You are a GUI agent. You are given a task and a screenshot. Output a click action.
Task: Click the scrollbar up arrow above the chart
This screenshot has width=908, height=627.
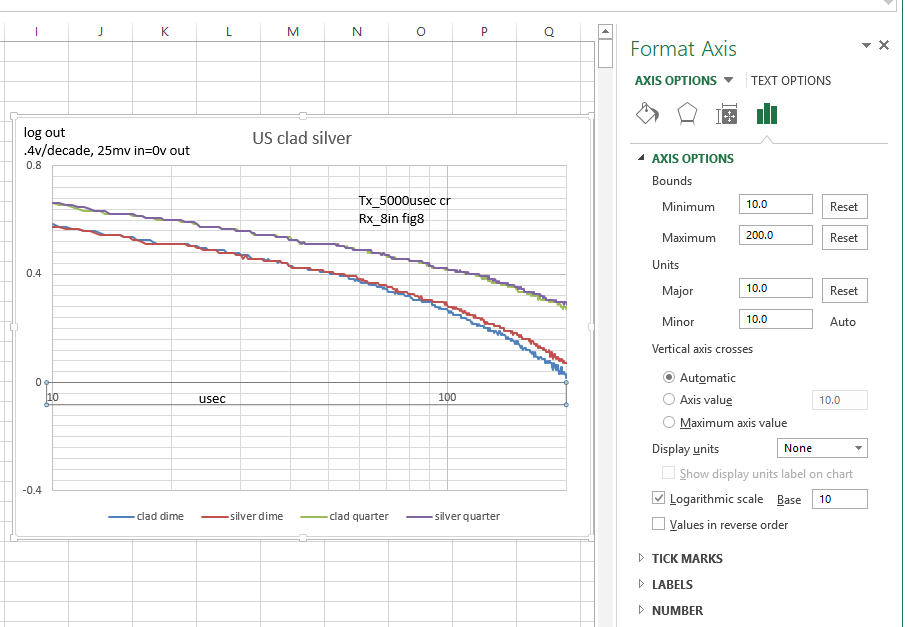(x=604, y=32)
